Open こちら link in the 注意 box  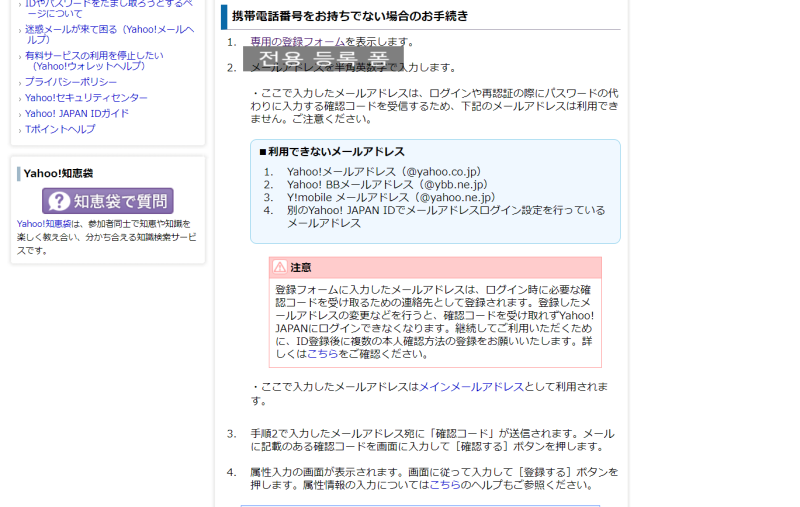322,353
